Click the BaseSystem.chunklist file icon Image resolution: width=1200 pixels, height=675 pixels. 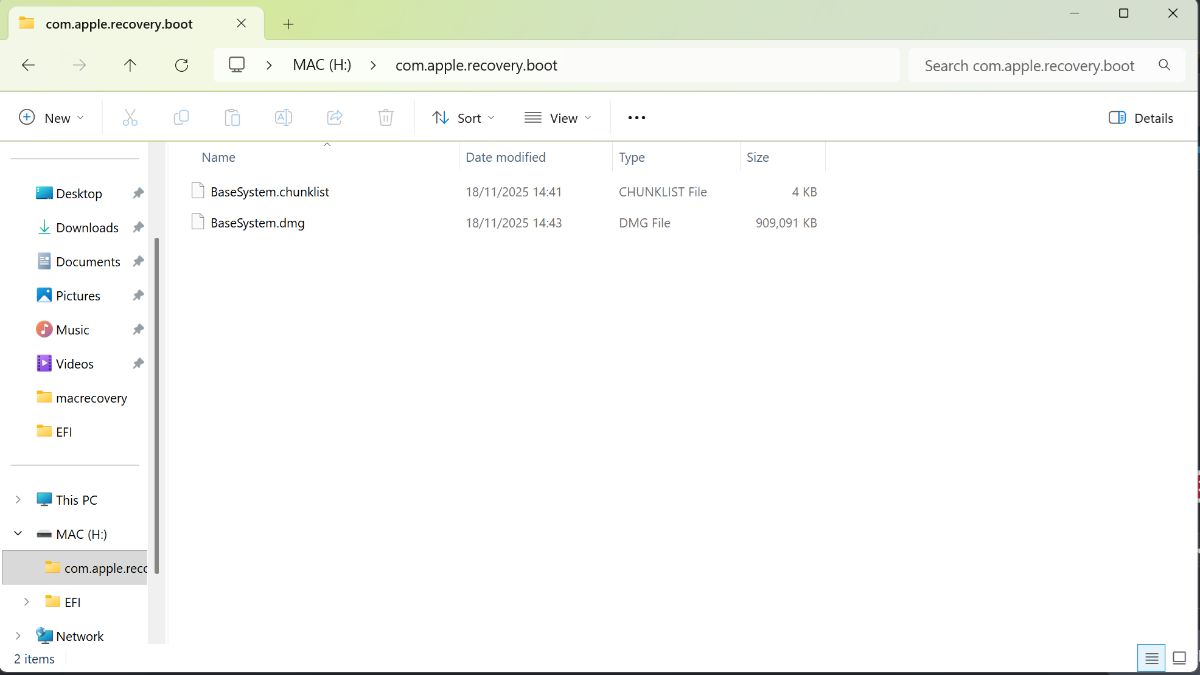pos(199,191)
